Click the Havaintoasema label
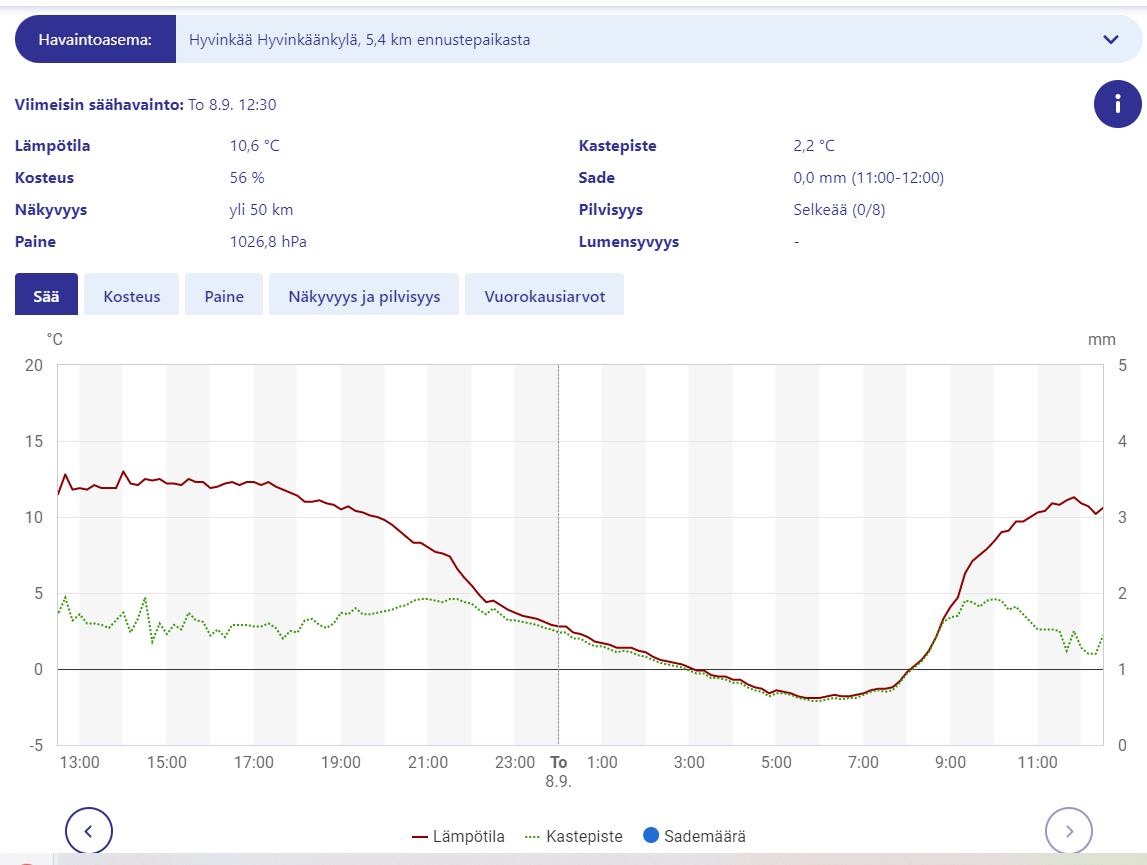Viewport: 1147px width, 865px height. (95, 40)
